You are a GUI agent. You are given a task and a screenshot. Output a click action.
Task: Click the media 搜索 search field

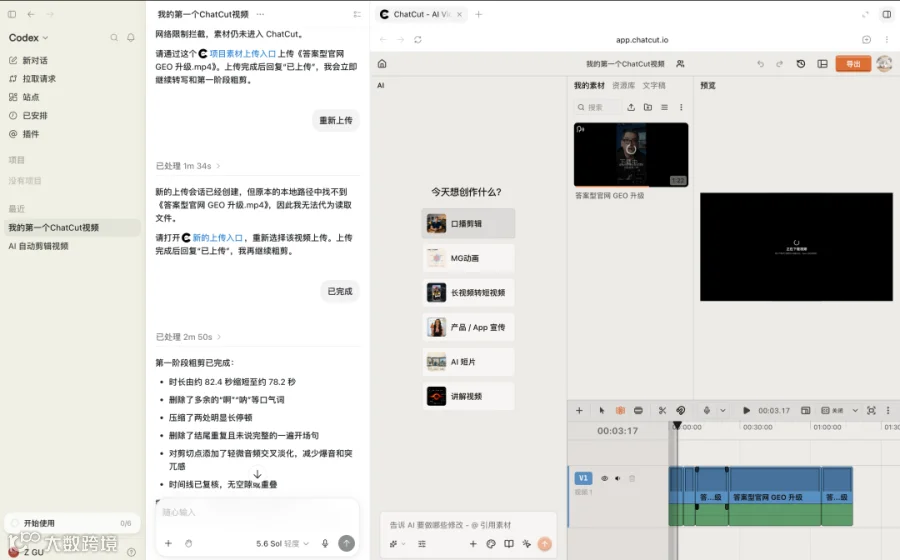[598, 107]
